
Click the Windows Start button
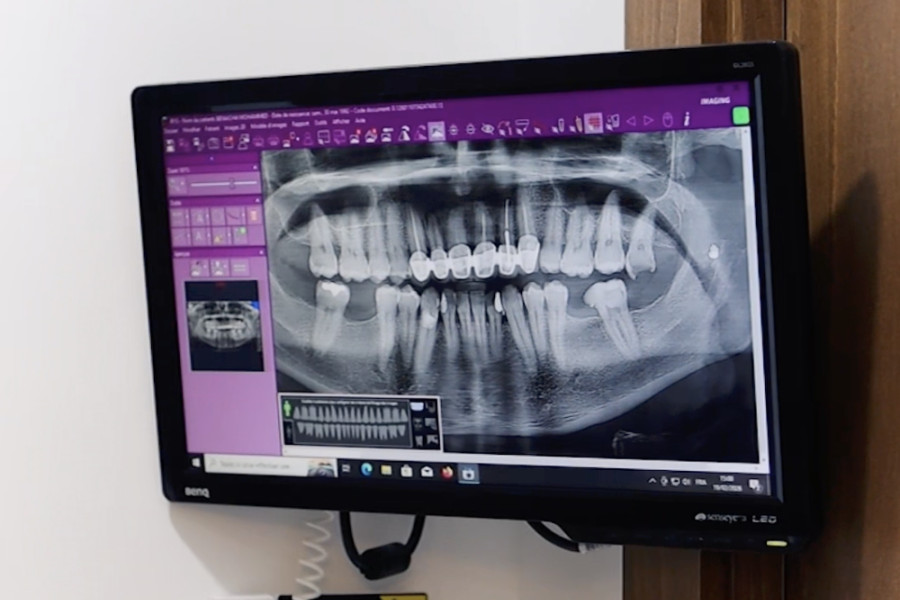196,462
